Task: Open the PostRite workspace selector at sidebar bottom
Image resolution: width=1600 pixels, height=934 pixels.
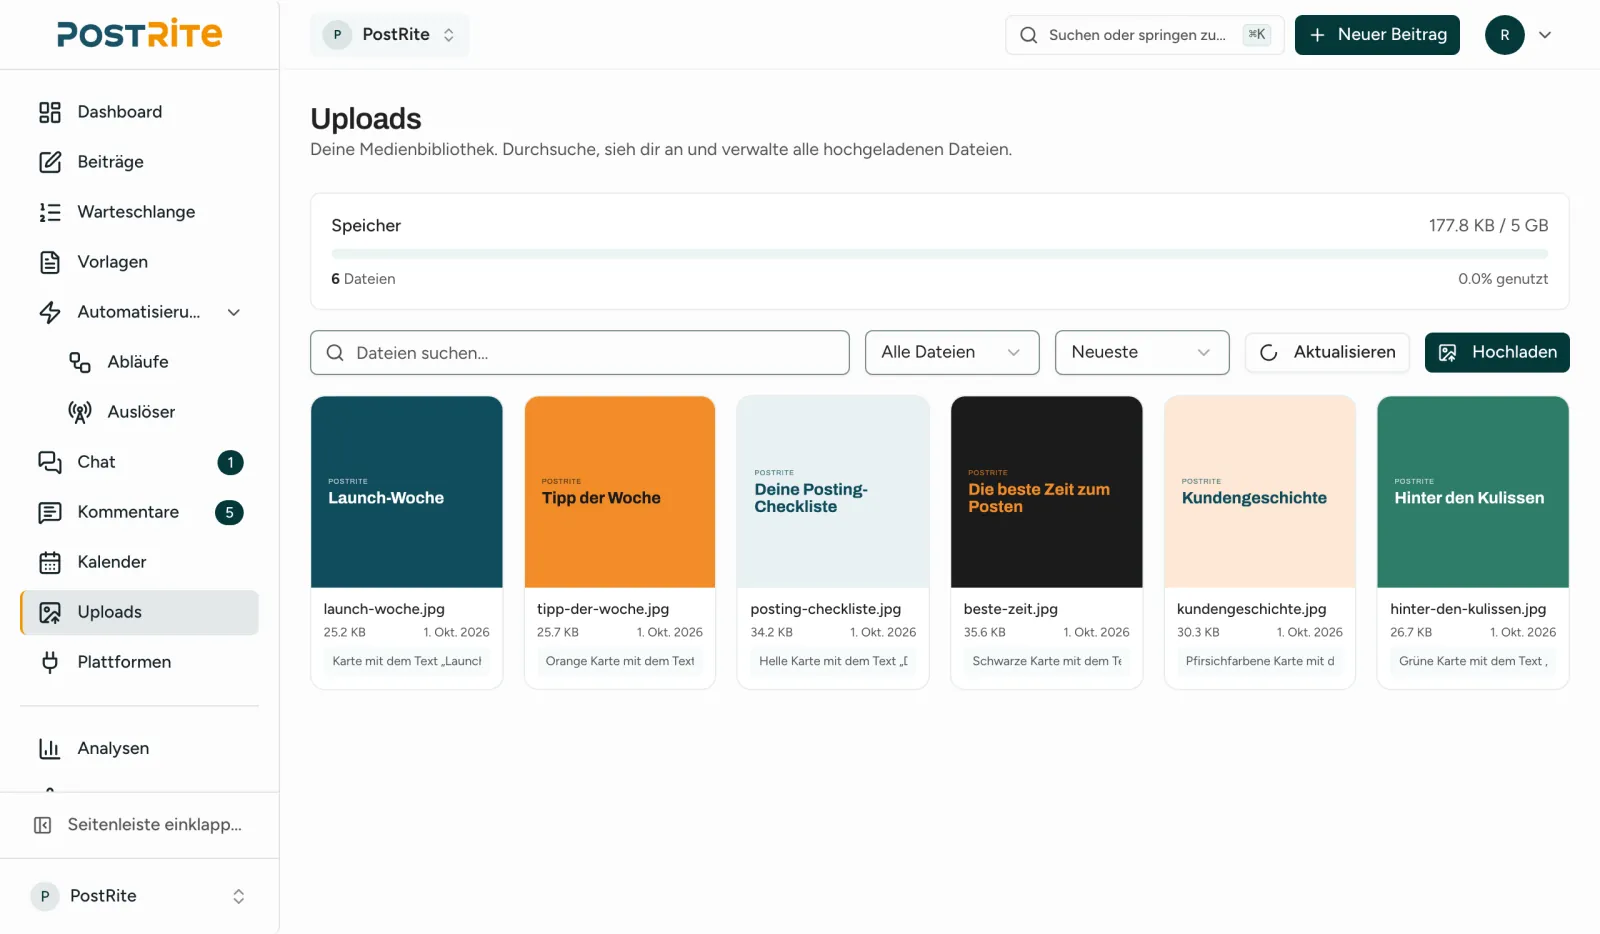Action: [x=139, y=896]
